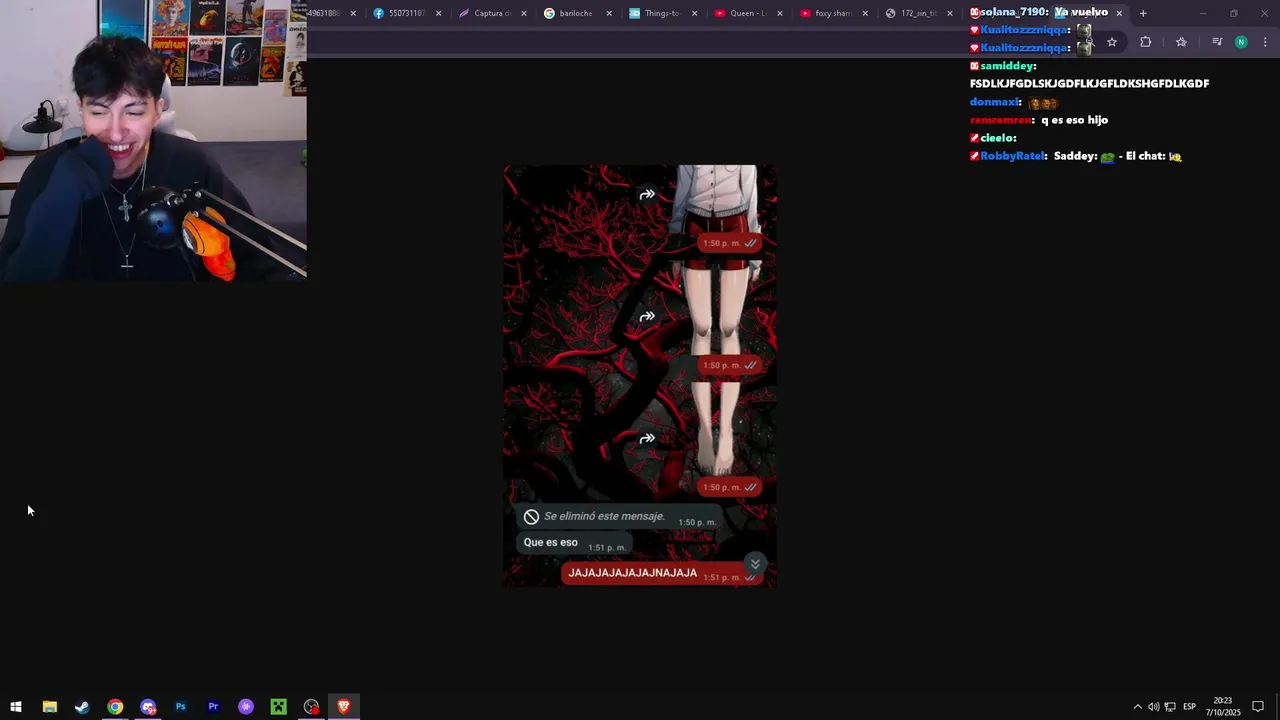This screenshot has height=720, width=1280.
Task: Click the network icon in system tray
Action: tap(1170, 707)
